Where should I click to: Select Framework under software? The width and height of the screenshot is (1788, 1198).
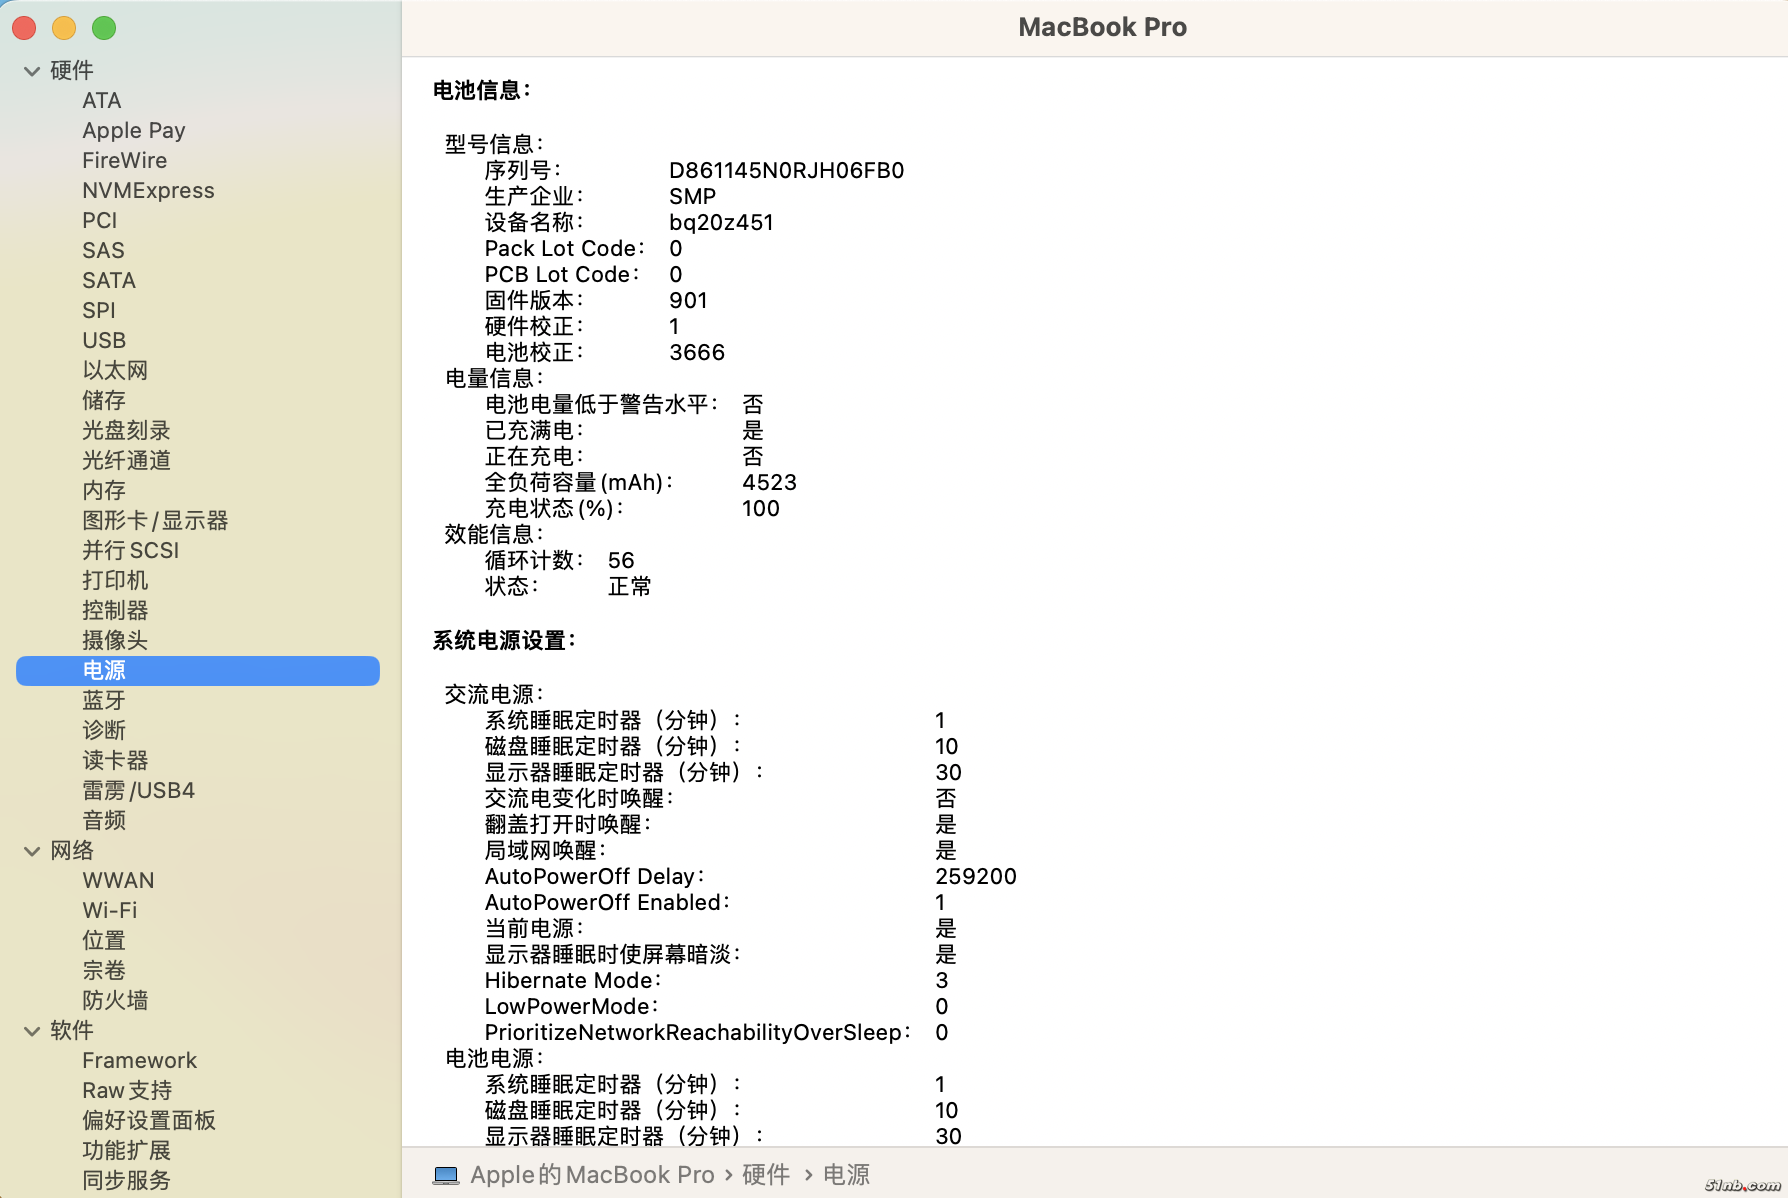pyautogui.click(x=139, y=1061)
